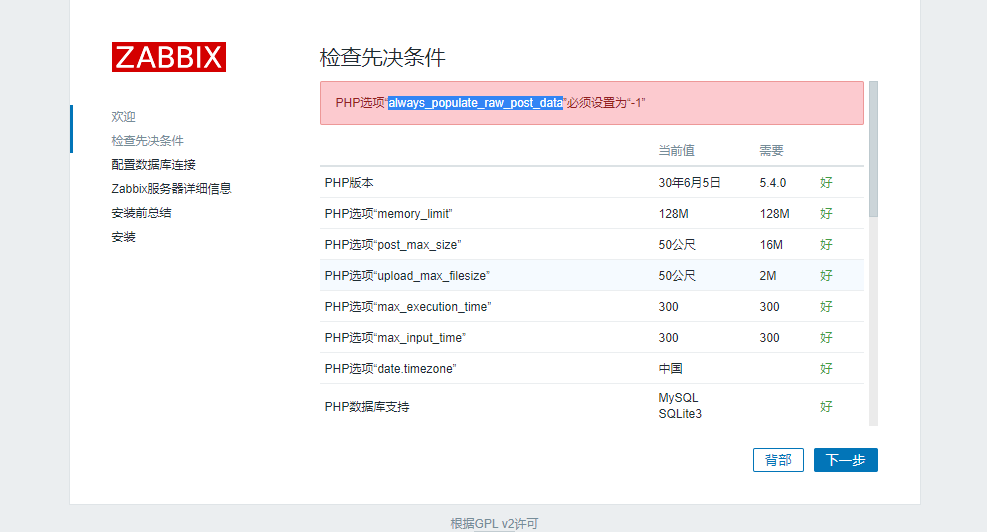987x532 pixels.
Task: Click the 当前值 column header
Action: 677,150
